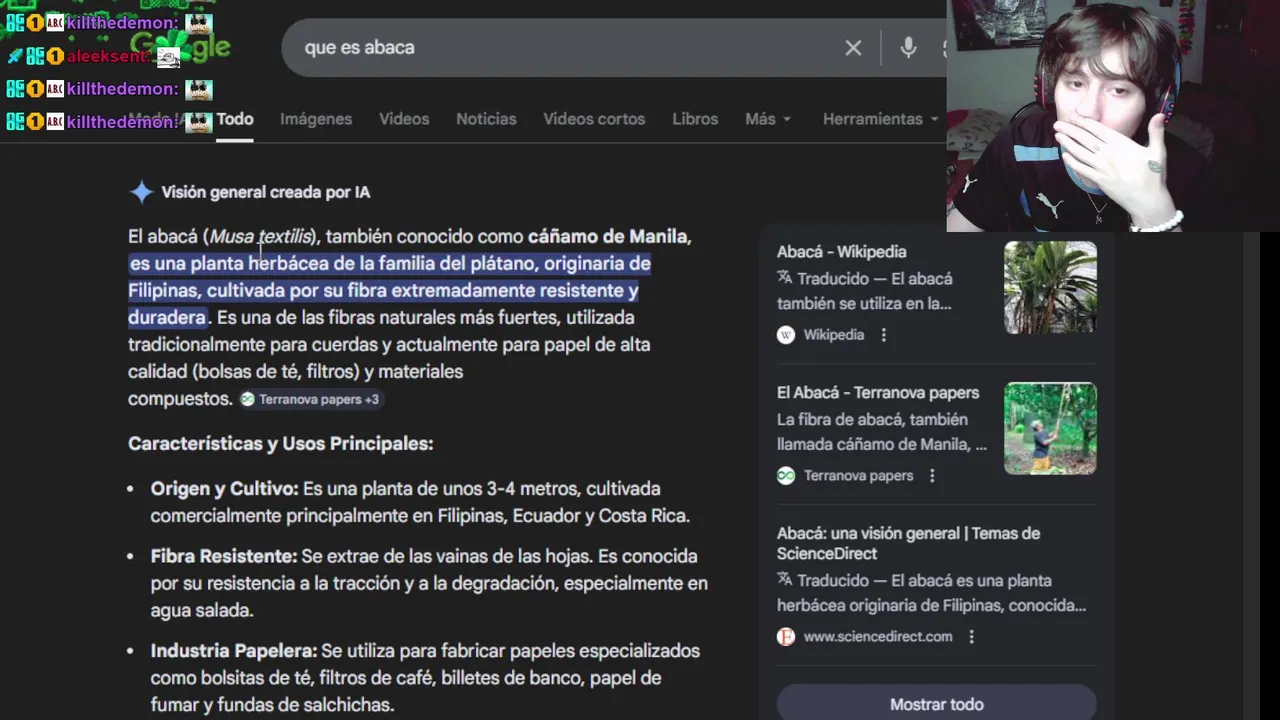This screenshot has width=1280, height=720.
Task: Open the 'El Abacá - Terranova papers' link
Action: point(878,393)
